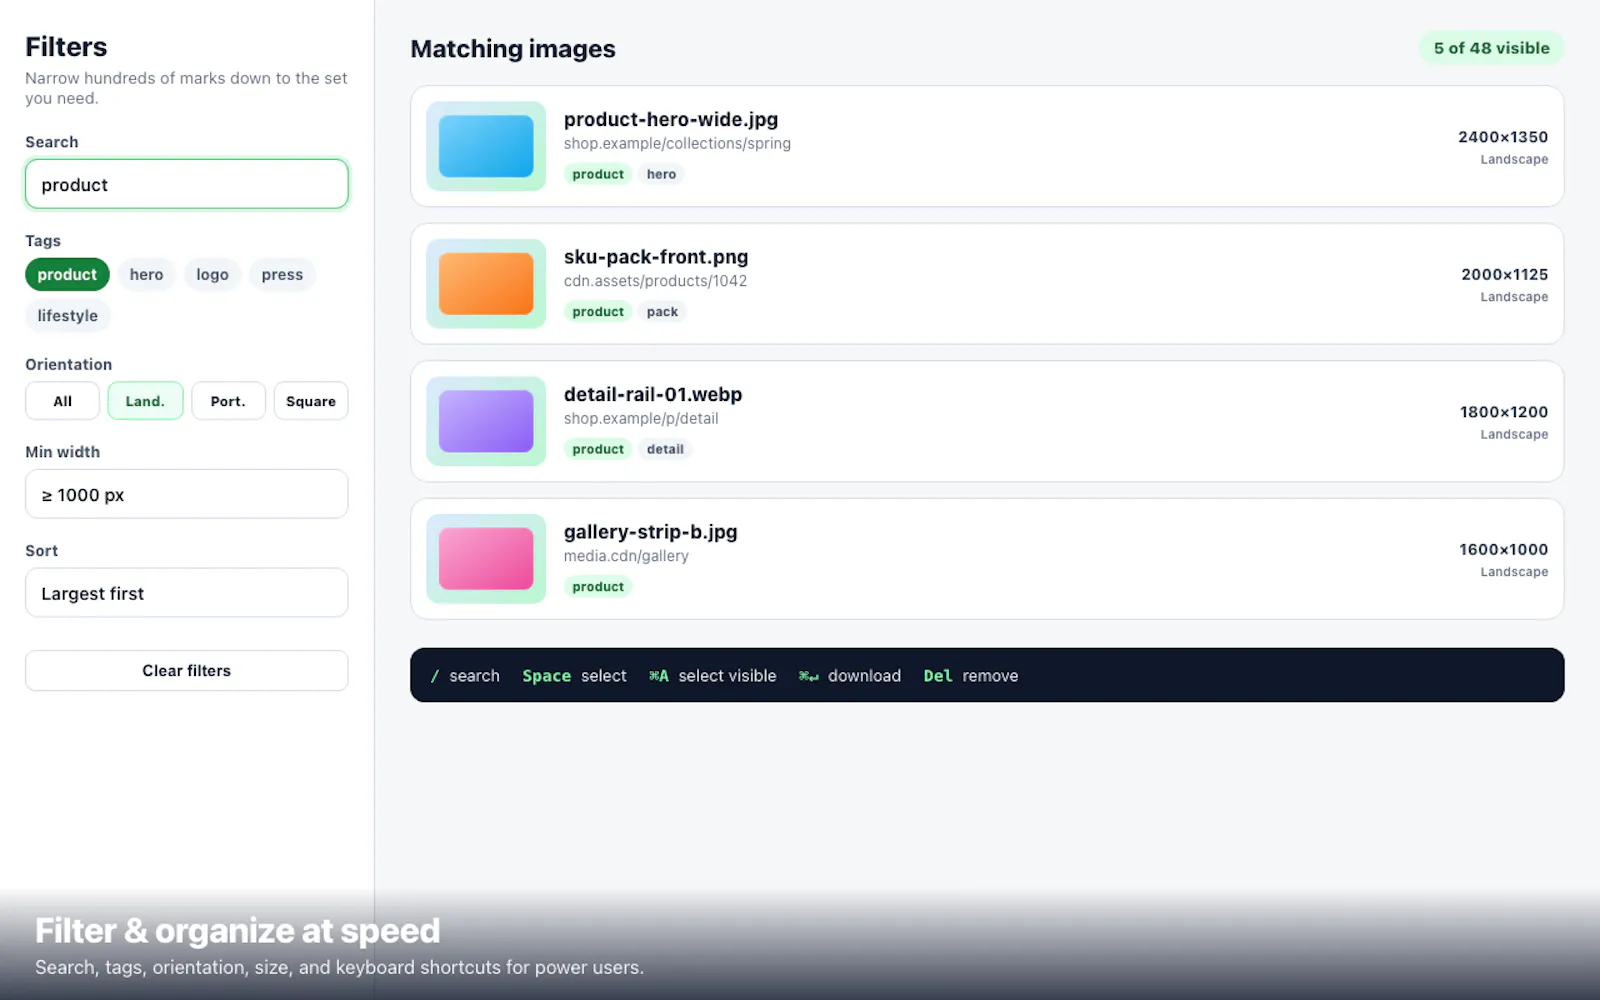The width and height of the screenshot is (1600, 1000).
Task: Click the '/ search' shortcut hint
Action: pos(465,676)
